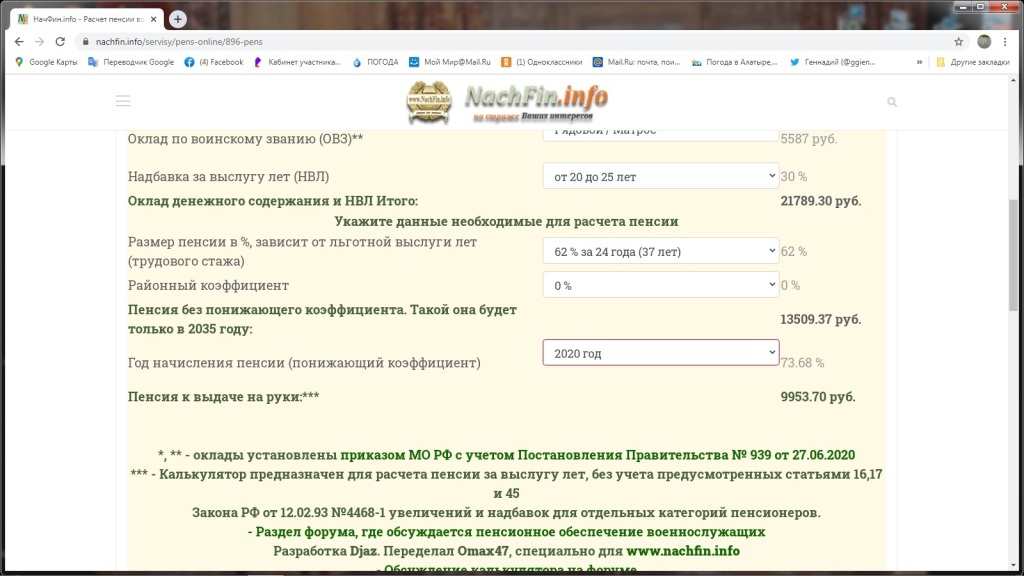The height and width of the screenshot is (576, 1024).
Task: Expand the hidden bookmarks overflow chevron
Action: click(919, 62)
